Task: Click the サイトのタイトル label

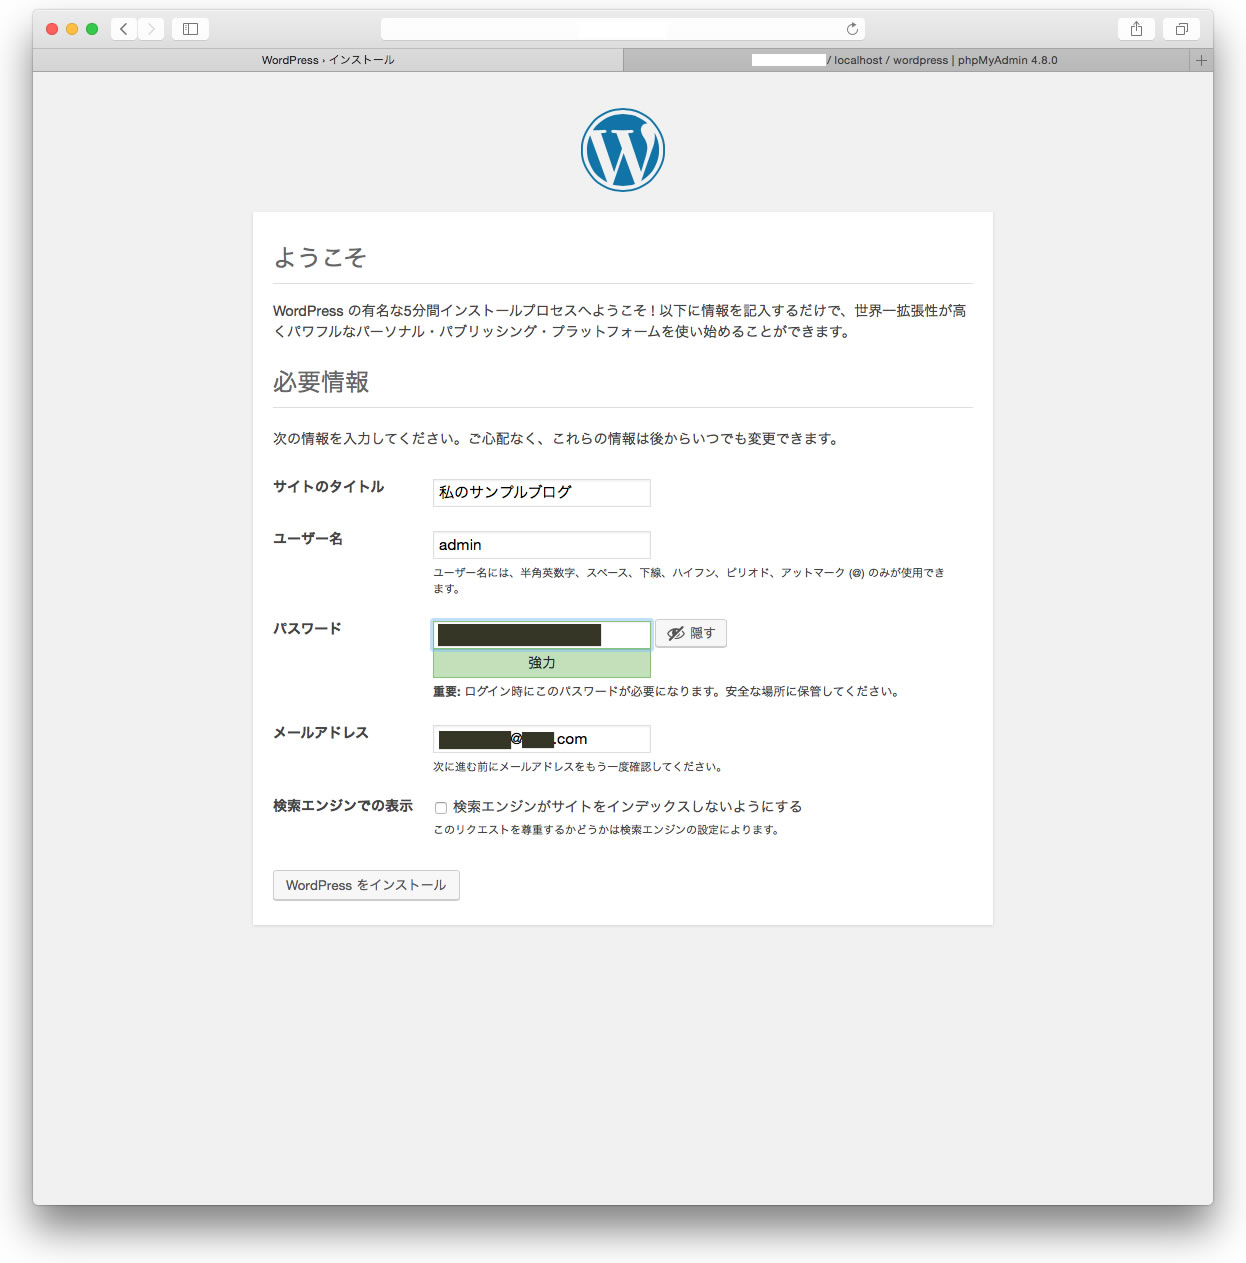Action: (x=328, y=487)
